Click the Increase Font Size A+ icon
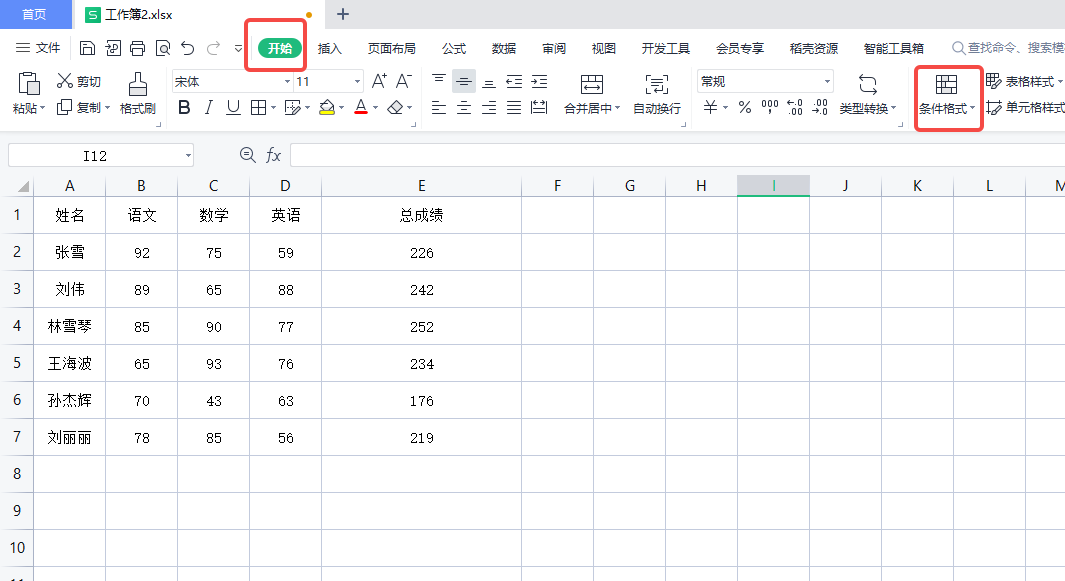Screen dimensions: 1065x581 379,81
